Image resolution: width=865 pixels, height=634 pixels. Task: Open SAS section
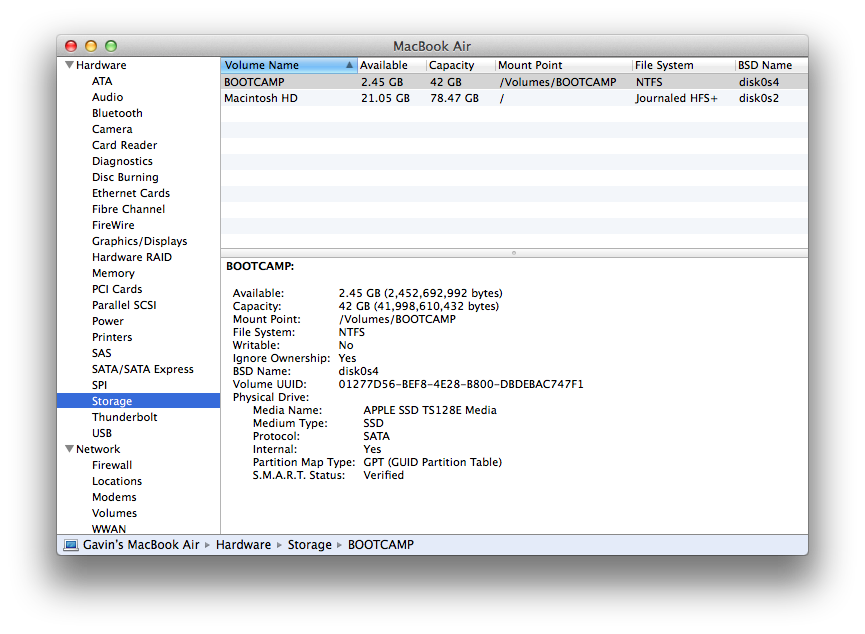coord(102,353)
